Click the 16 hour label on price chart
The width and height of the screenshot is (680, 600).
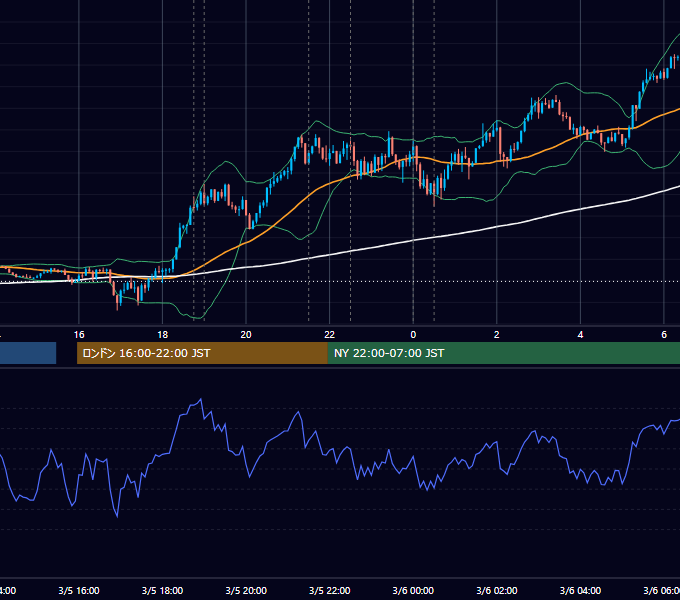tap(79, 335)
